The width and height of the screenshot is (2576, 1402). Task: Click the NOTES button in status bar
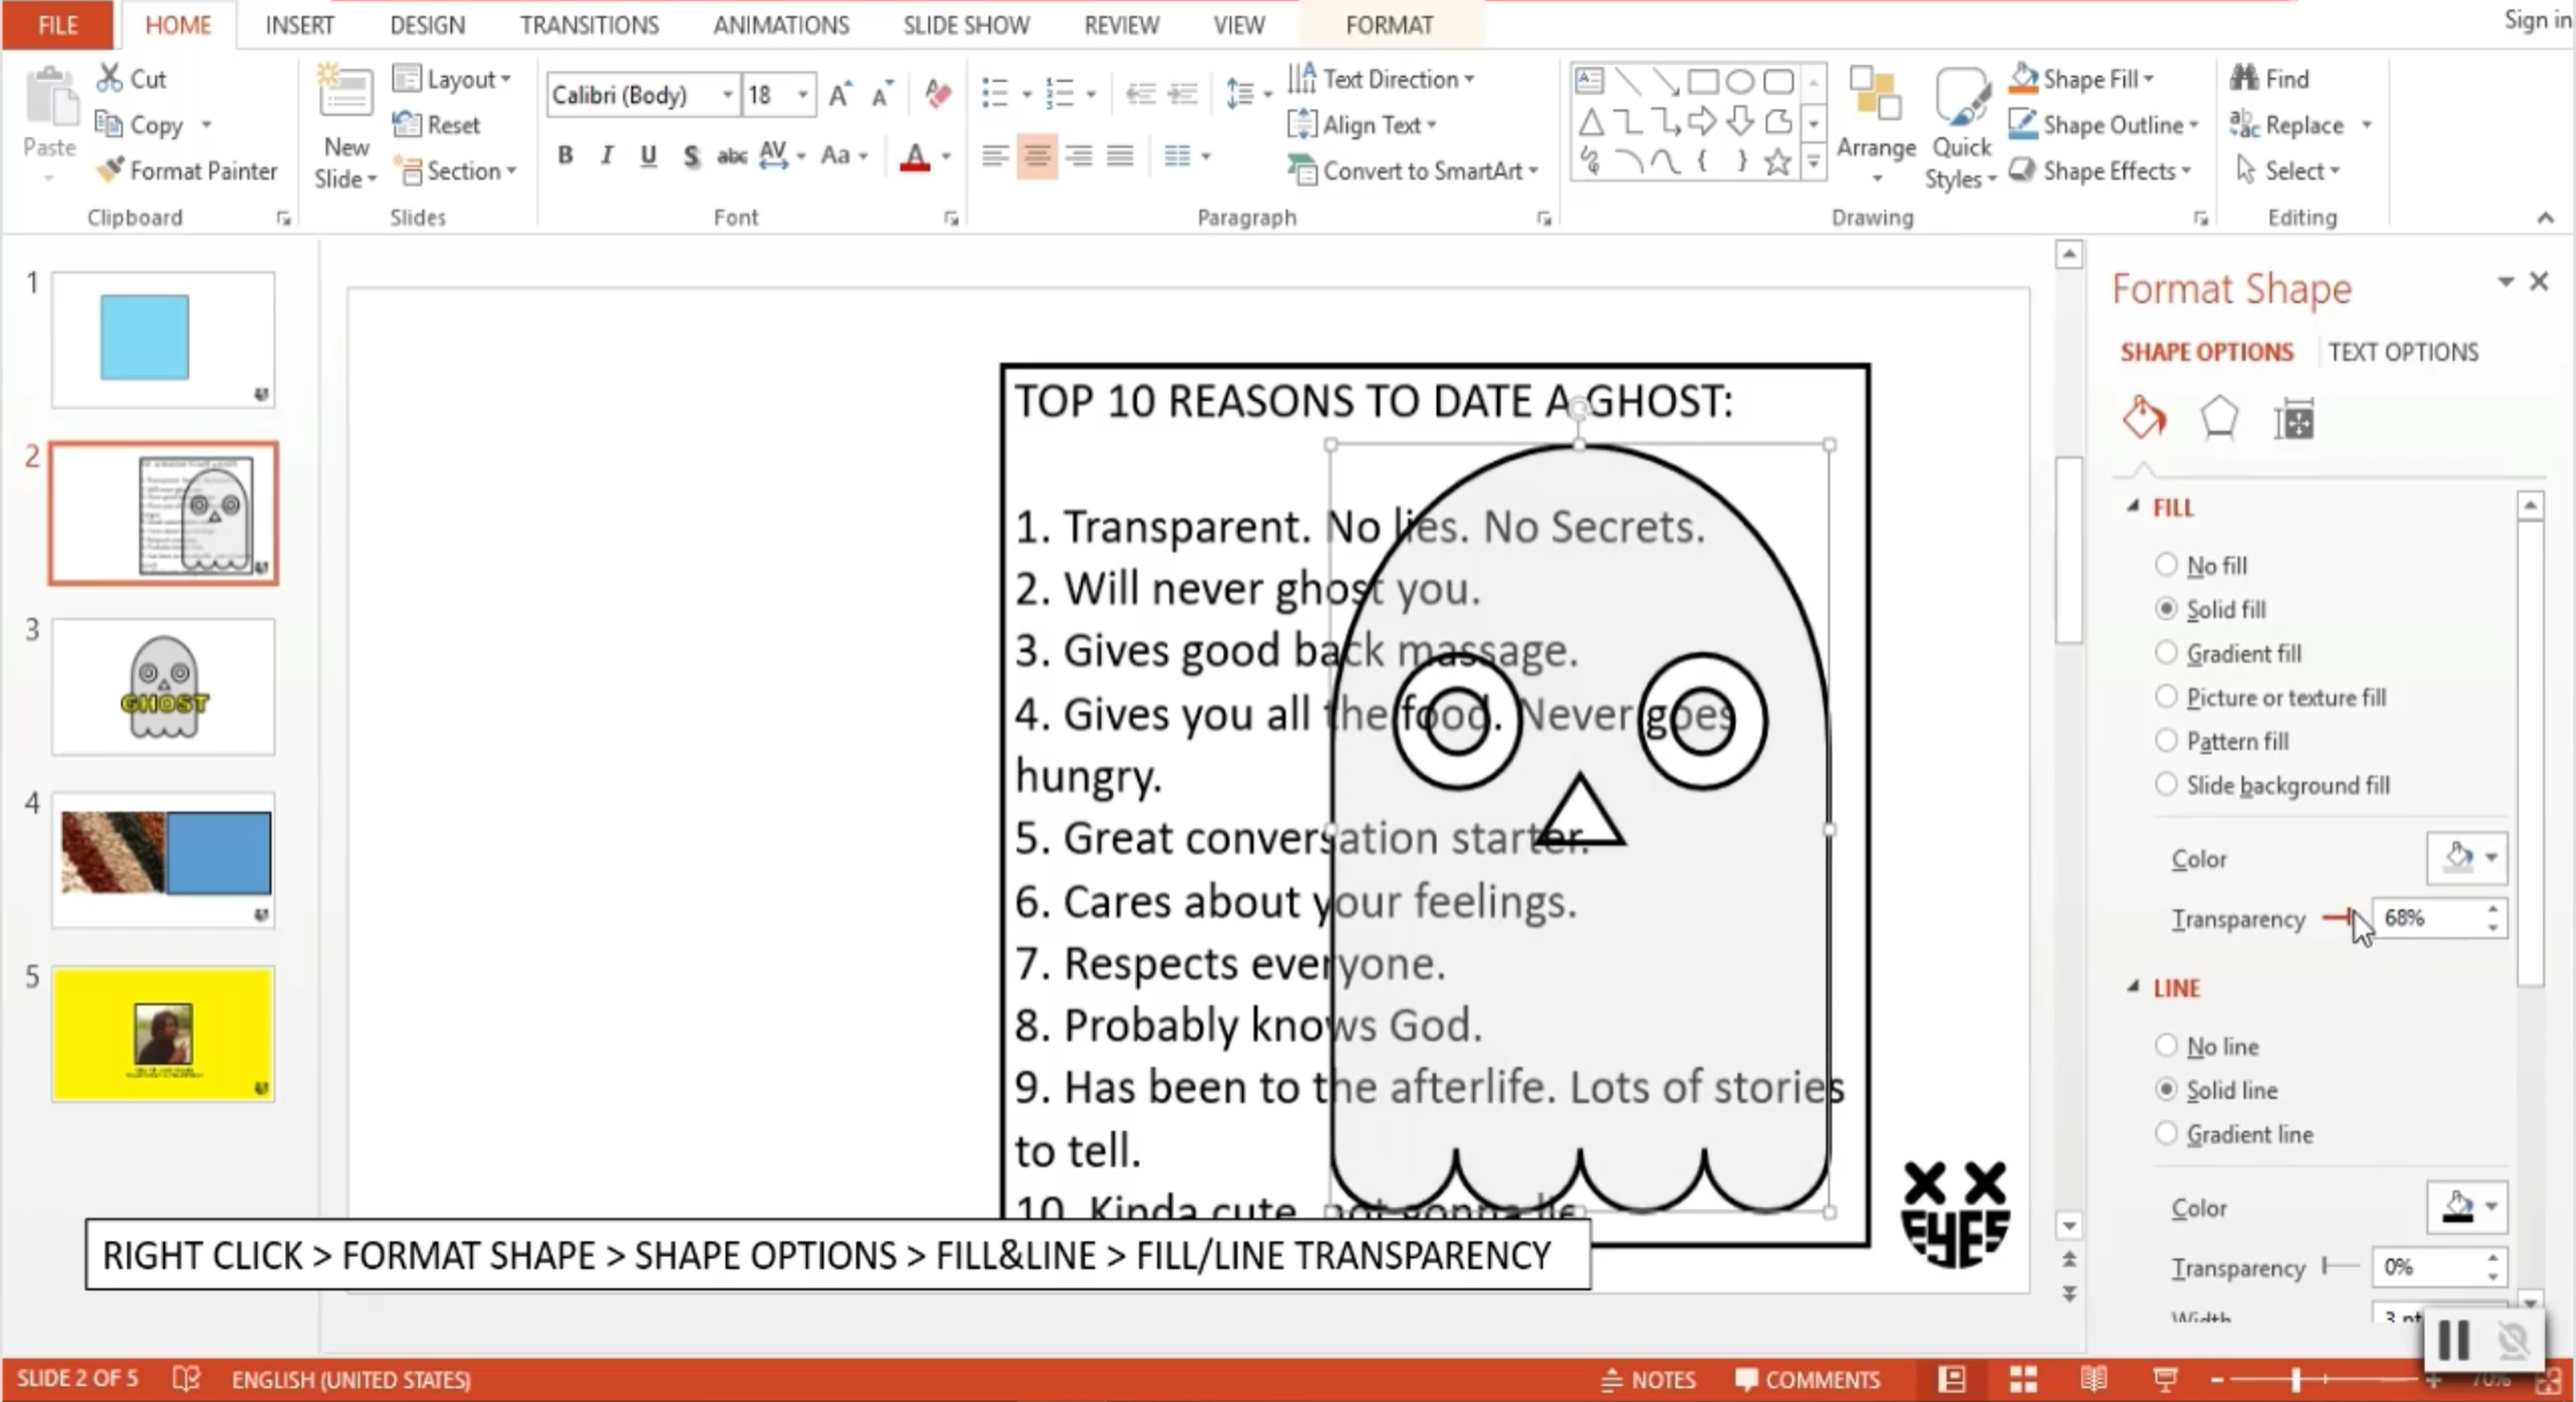[x=1648, y=1380]
